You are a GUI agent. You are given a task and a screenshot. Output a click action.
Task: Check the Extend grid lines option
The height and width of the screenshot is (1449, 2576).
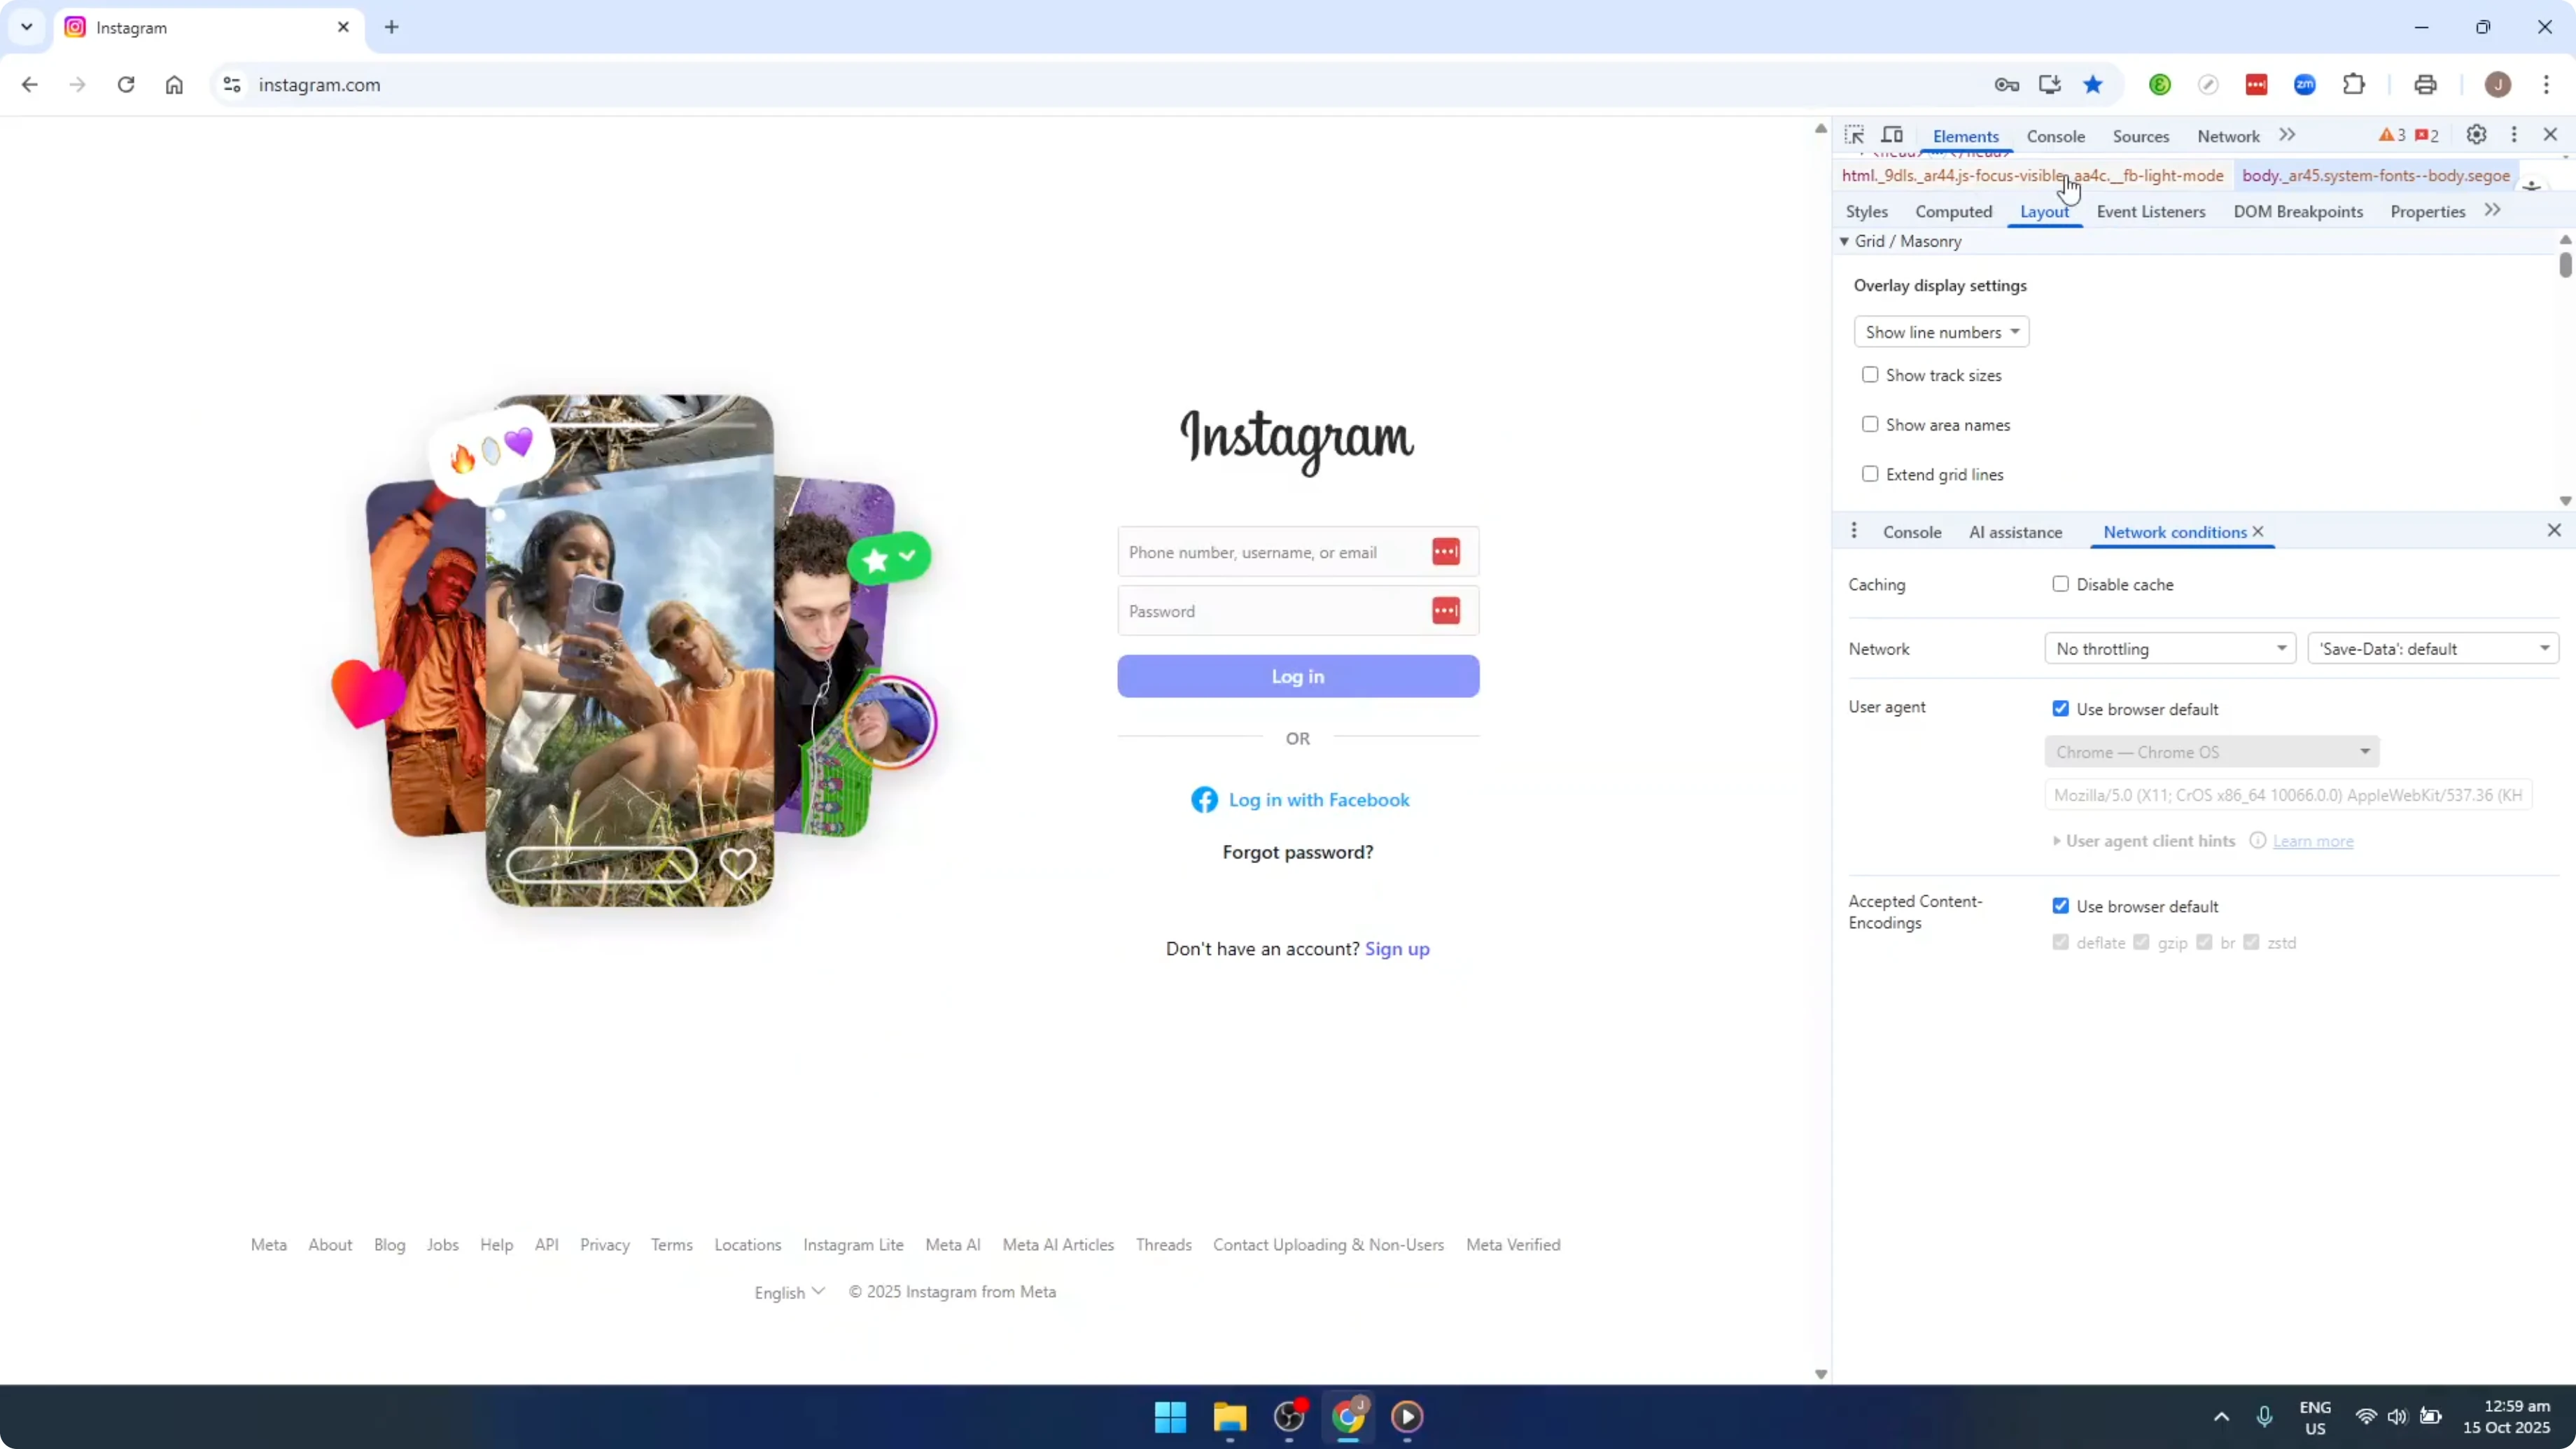click(x=1870, y=473)
